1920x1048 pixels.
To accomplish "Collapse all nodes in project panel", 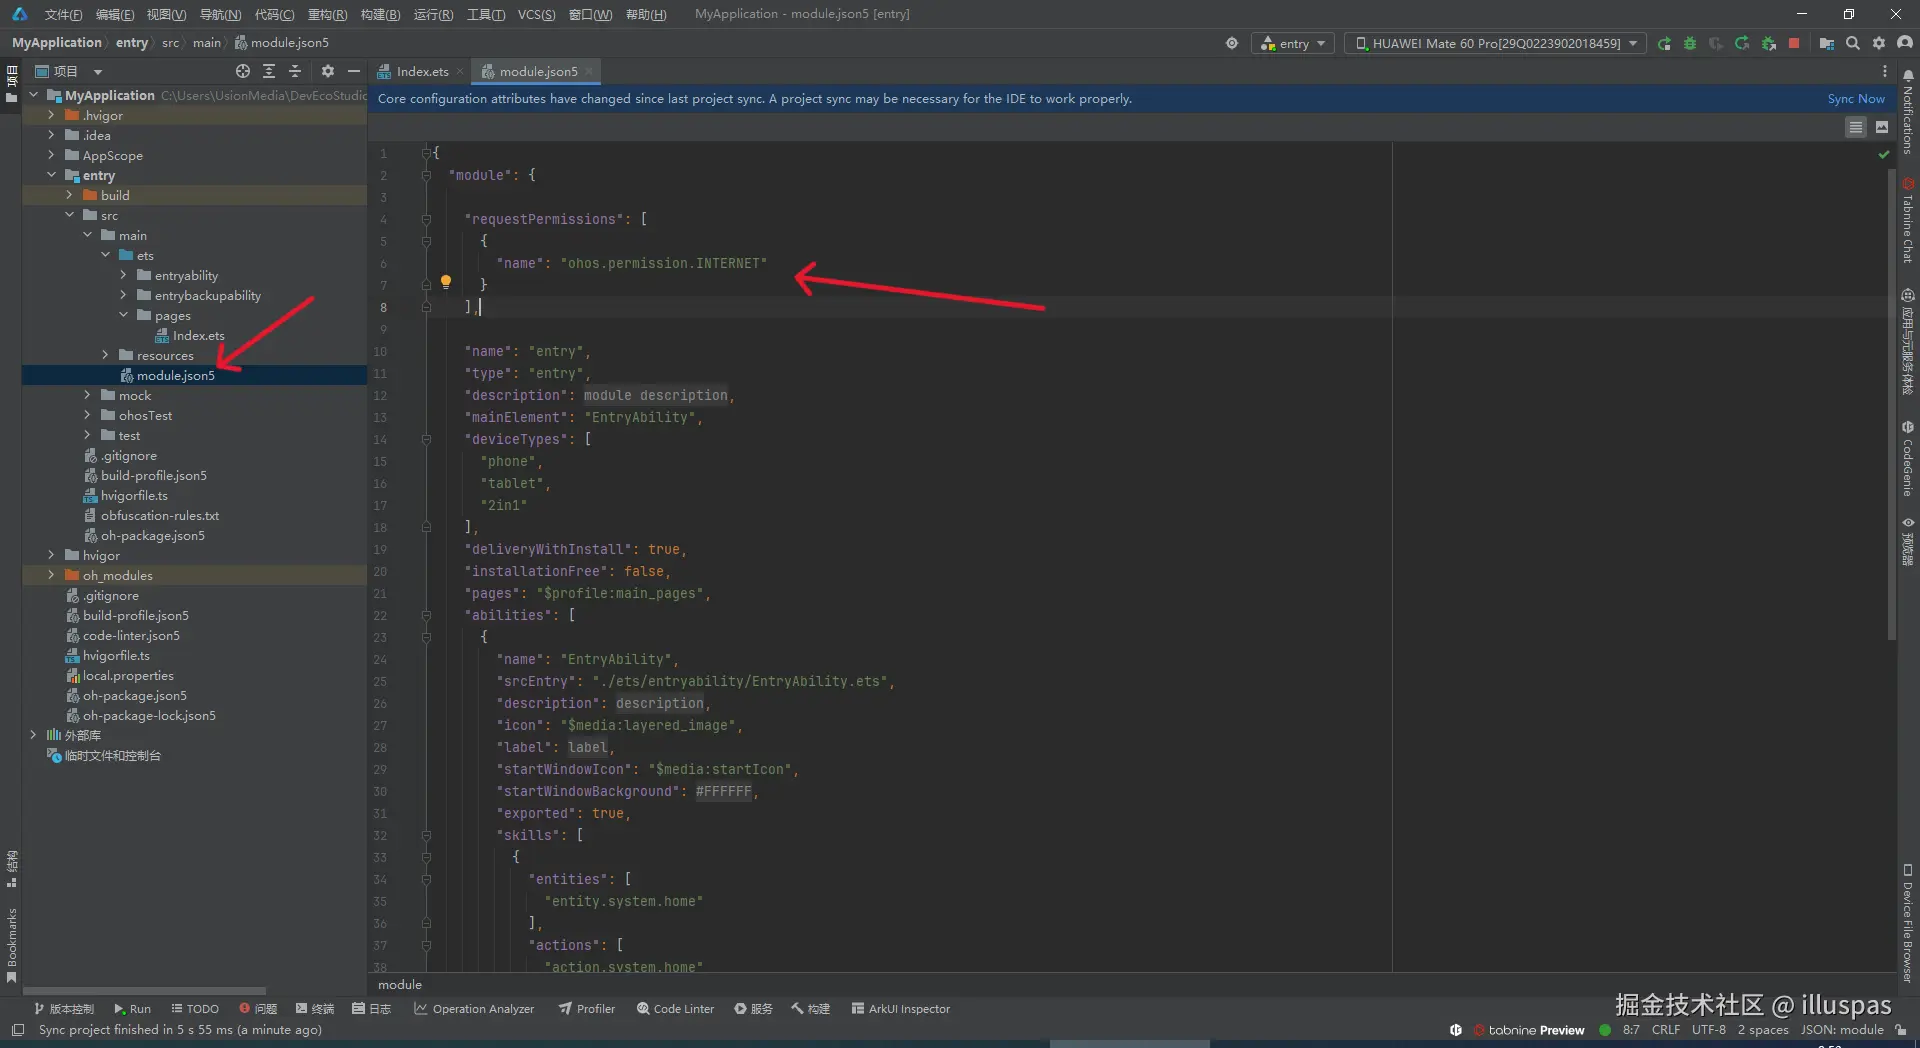I will 295,71.
